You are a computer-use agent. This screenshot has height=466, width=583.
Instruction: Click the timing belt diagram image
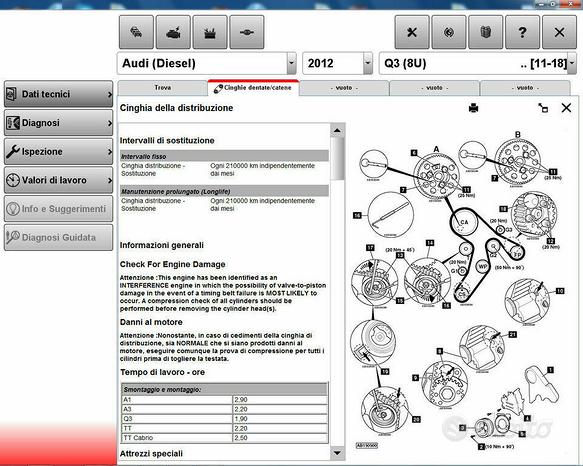[459, 290]
